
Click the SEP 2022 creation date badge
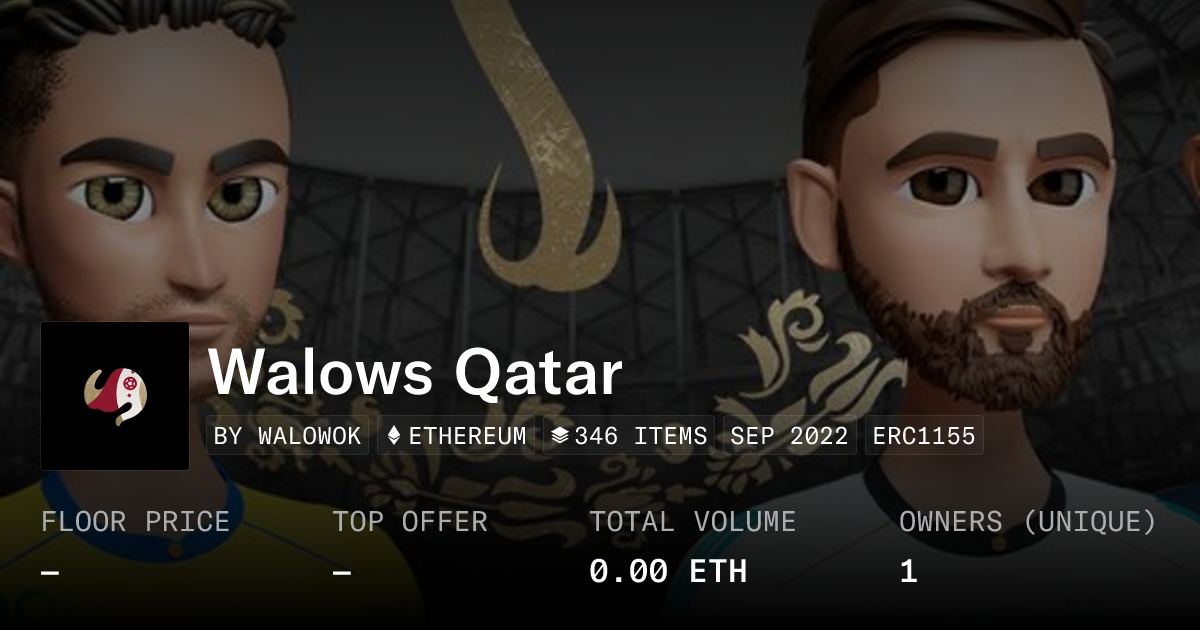click(x=789, y=436)
